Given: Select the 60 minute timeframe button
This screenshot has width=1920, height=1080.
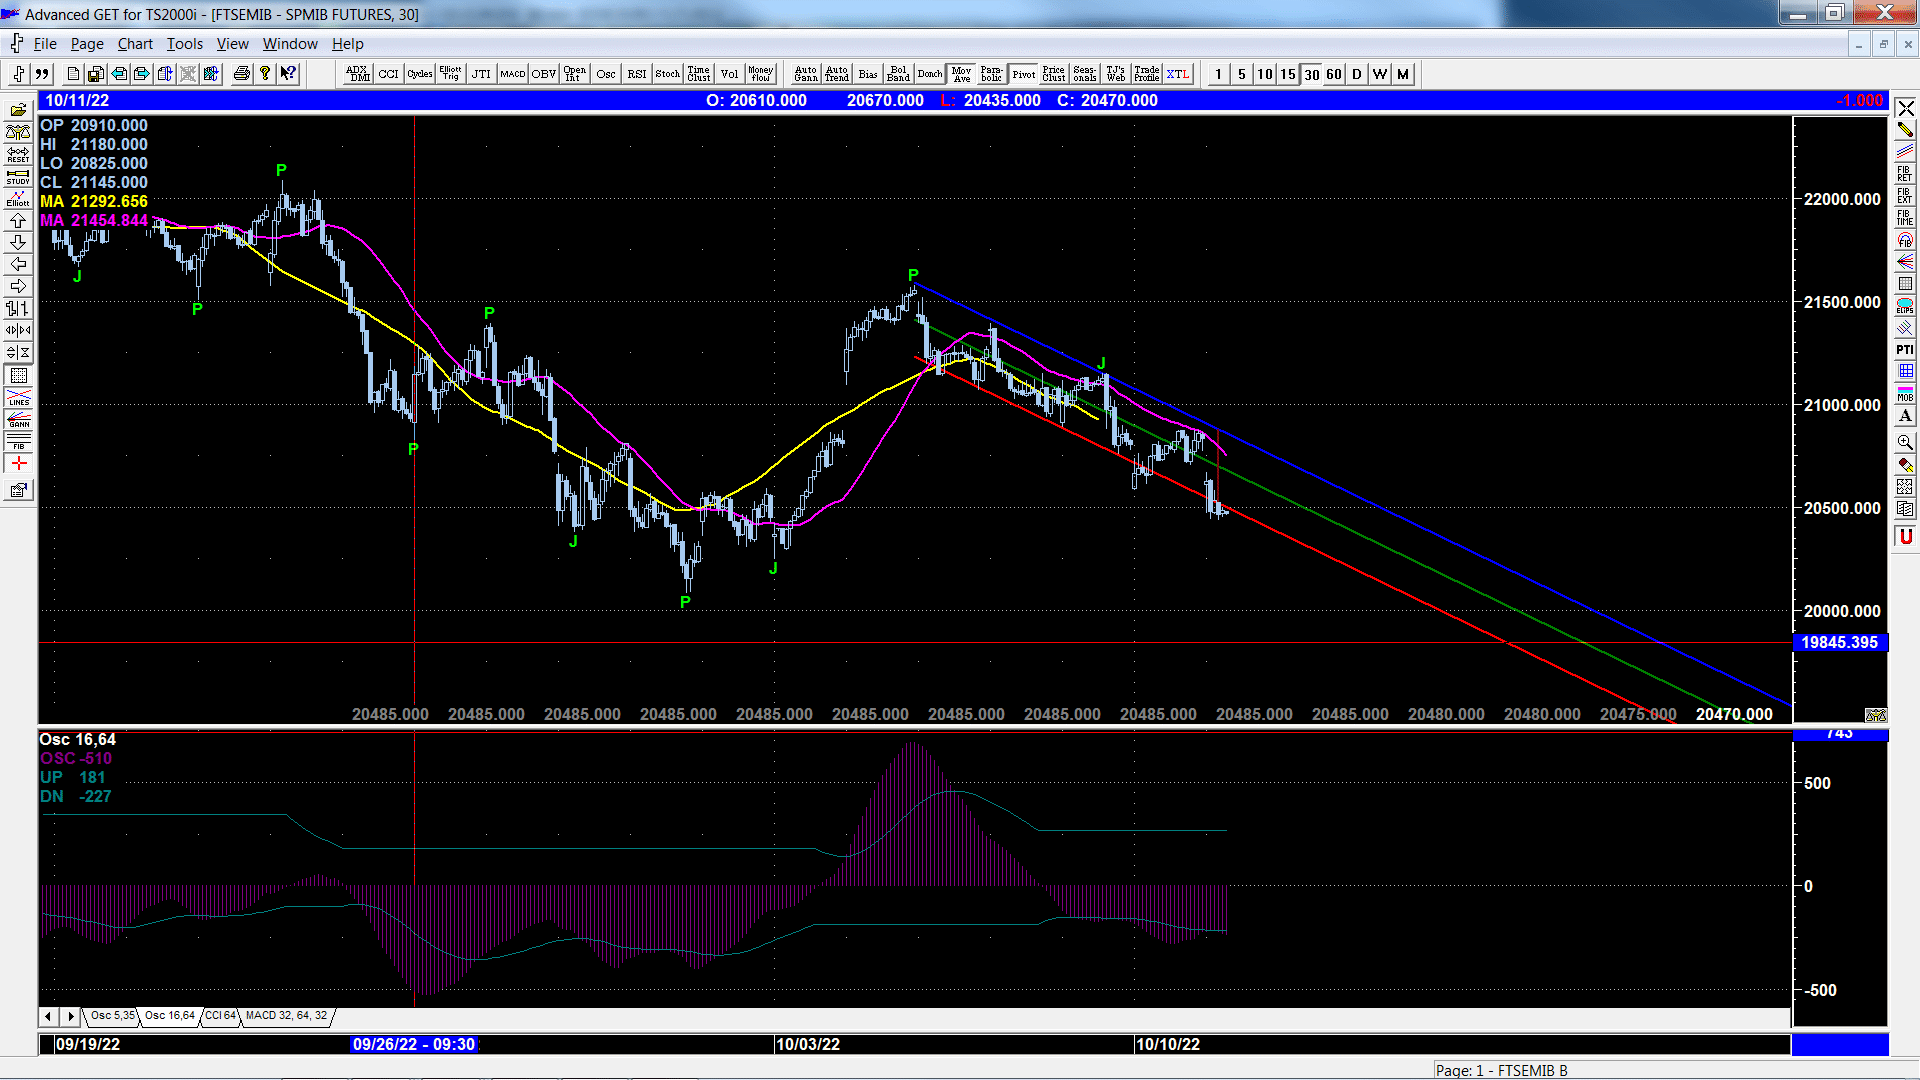Looking at the screenshot, I should [x=1334, y=74].
